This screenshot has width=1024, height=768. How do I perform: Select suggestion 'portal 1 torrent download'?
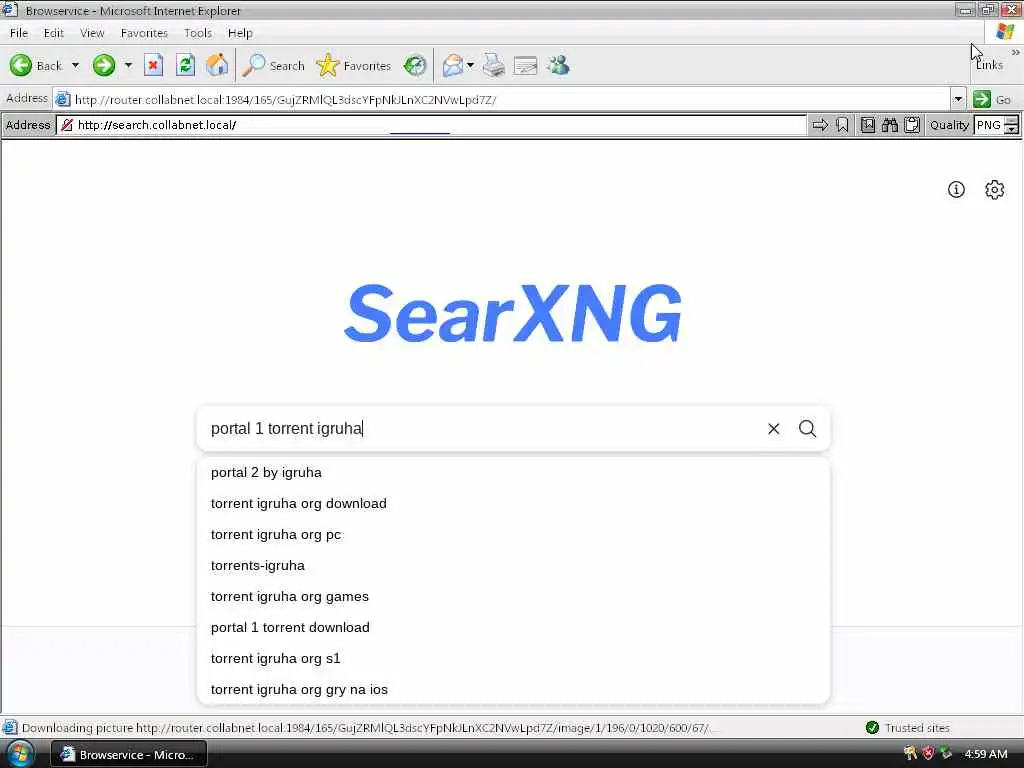point(513,628)
